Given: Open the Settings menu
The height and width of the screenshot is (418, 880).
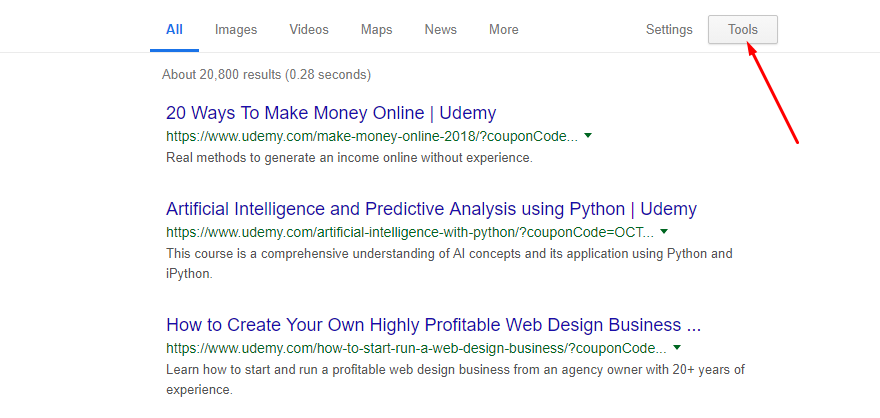Looking at the screenshot, I should coord(669,30).
